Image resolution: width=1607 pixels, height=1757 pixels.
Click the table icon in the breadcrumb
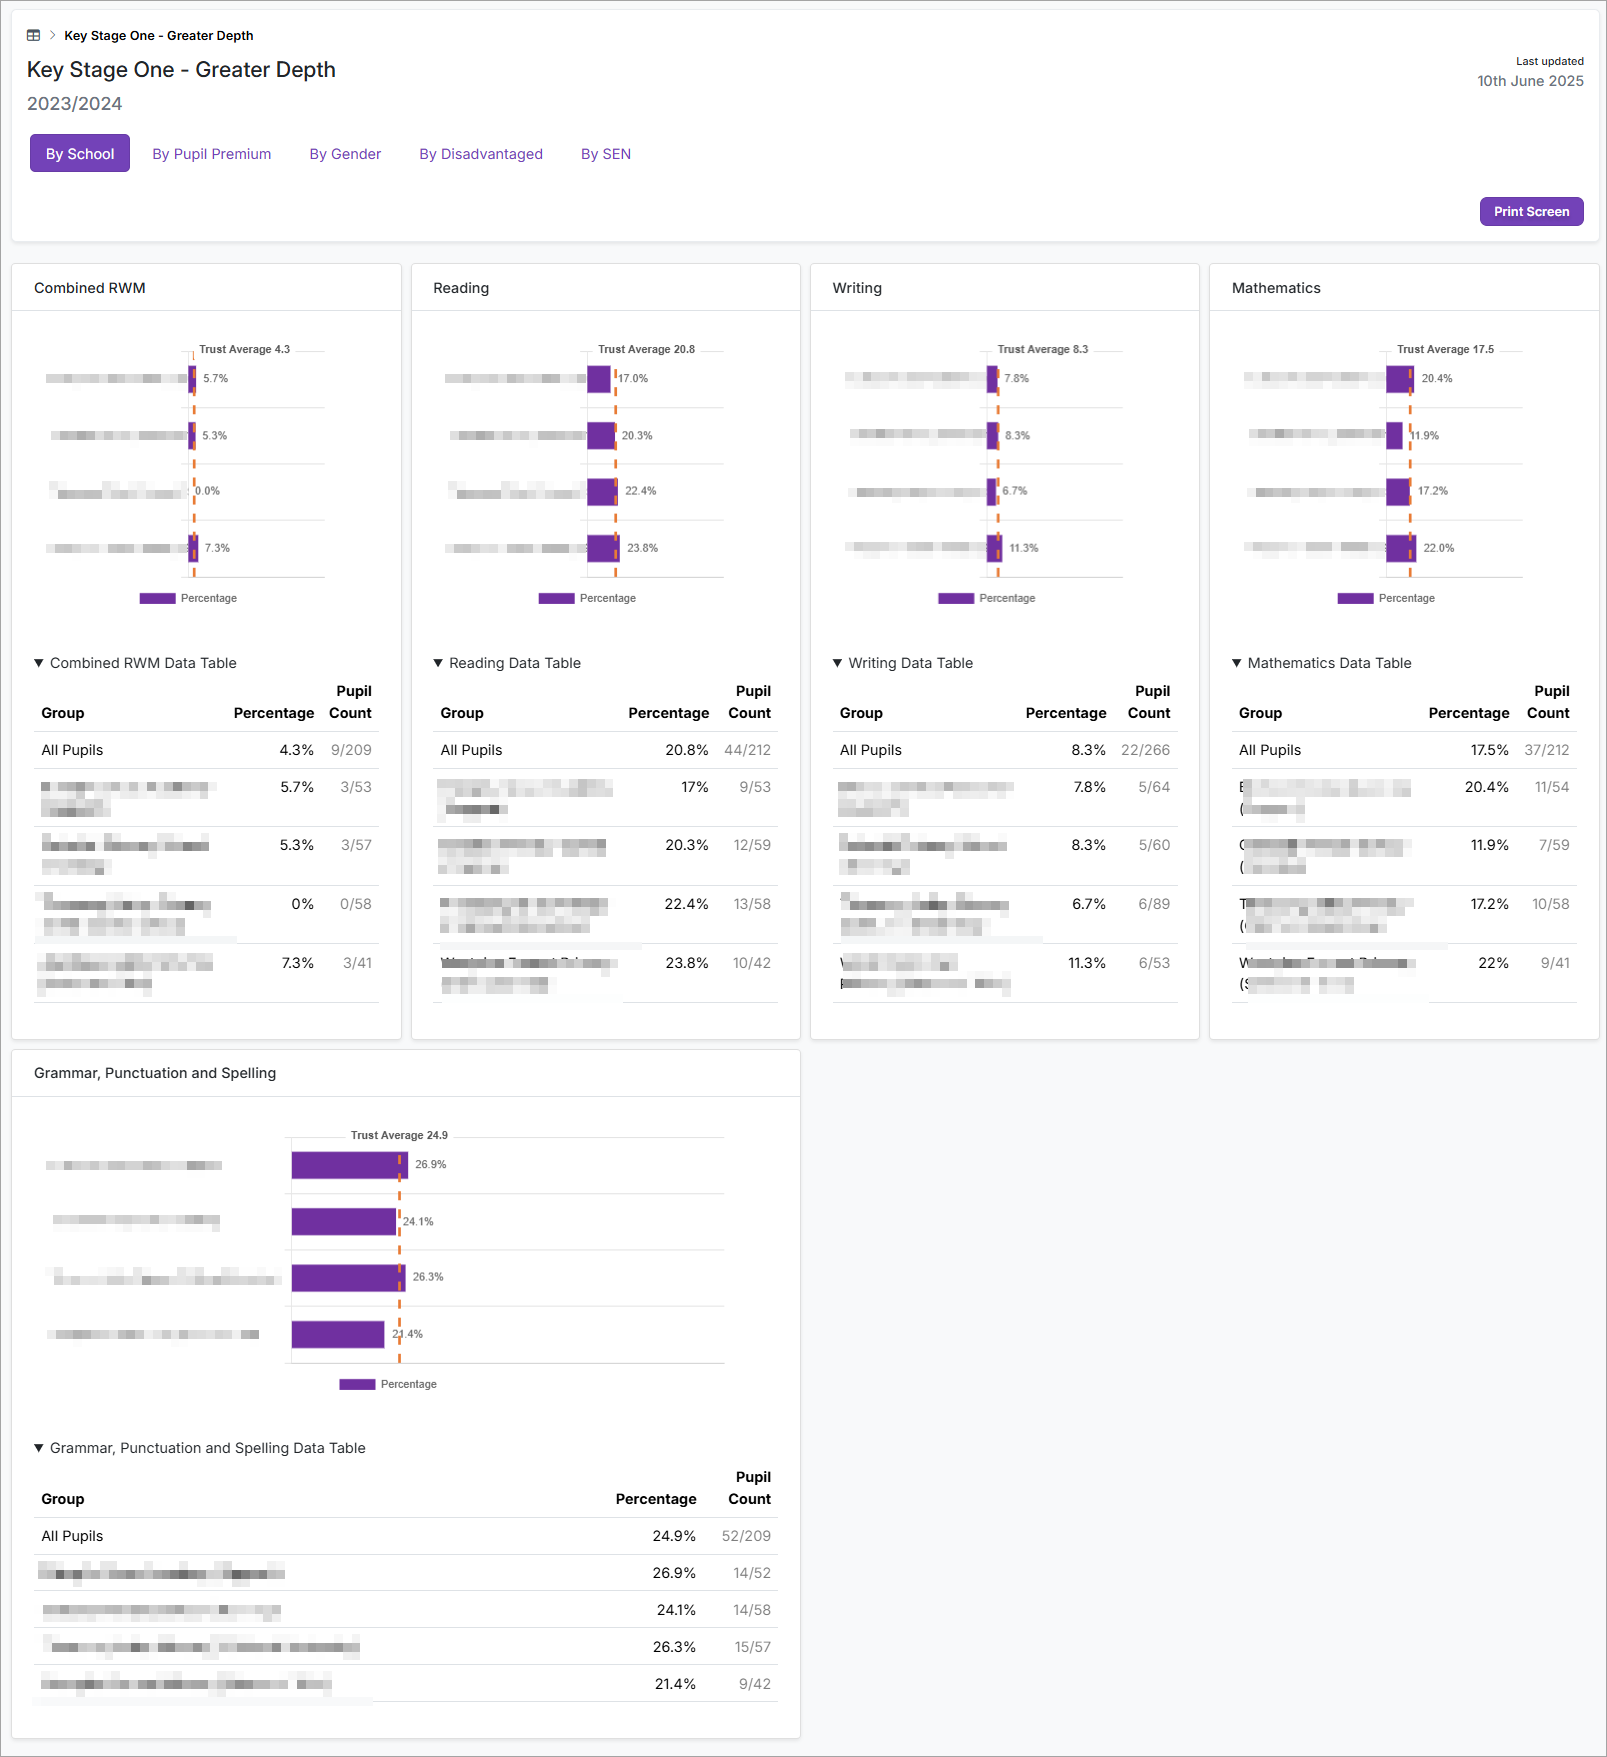(33, 35)
